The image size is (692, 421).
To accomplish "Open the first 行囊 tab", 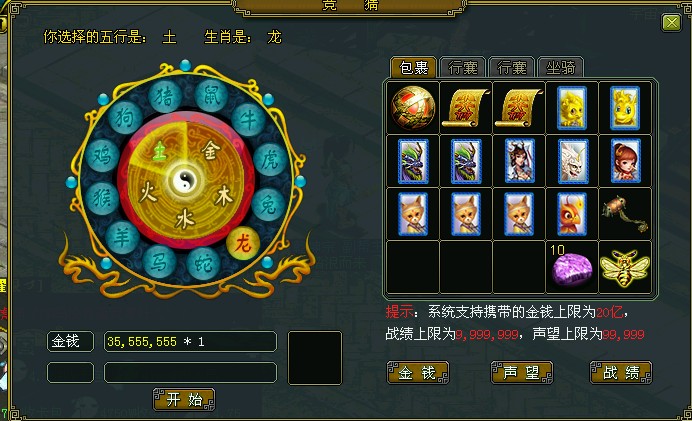I will point(463,68).
